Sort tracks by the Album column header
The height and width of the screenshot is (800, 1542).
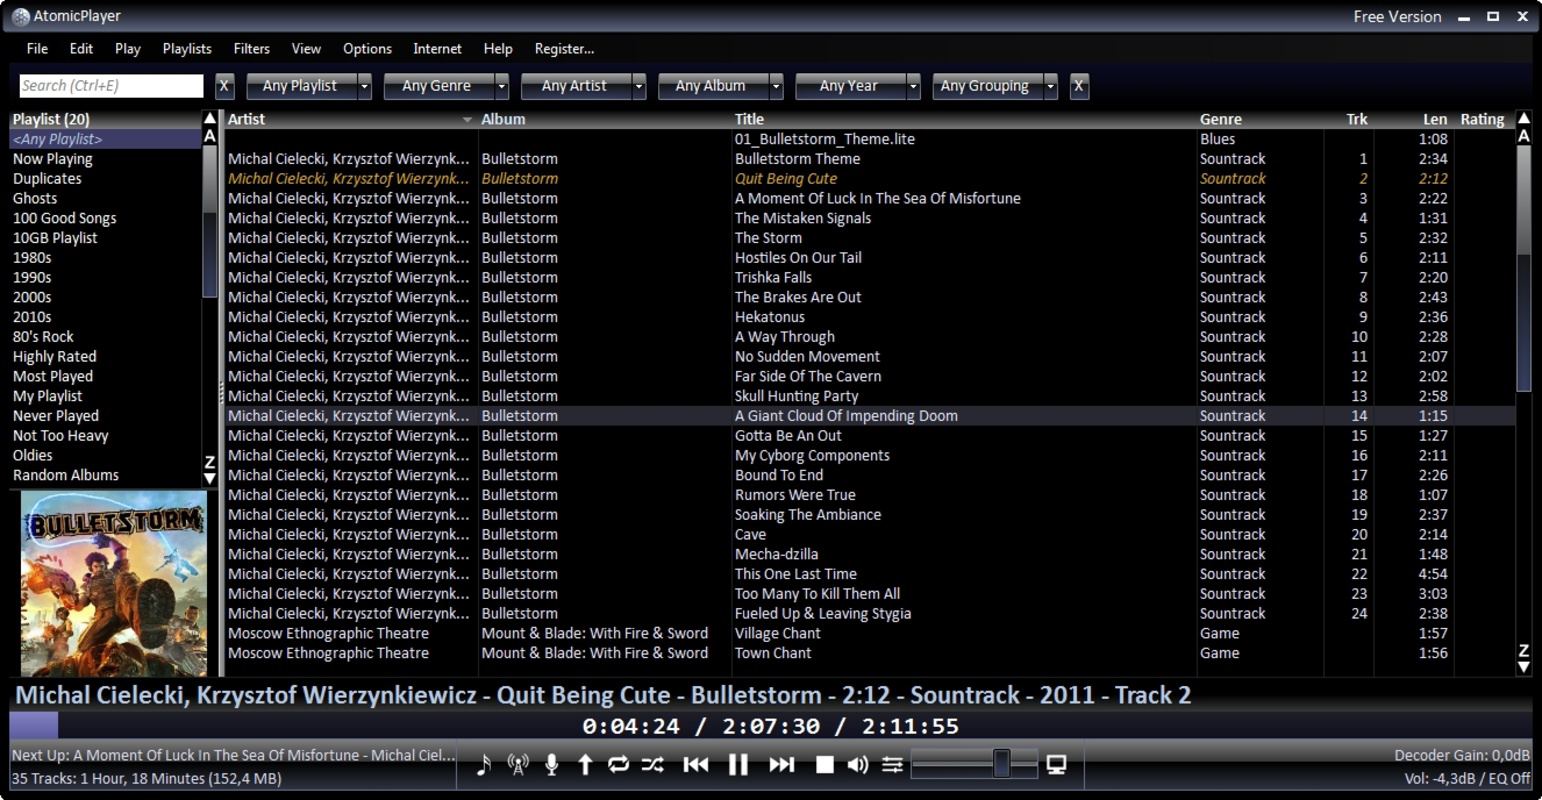[605, 119]
